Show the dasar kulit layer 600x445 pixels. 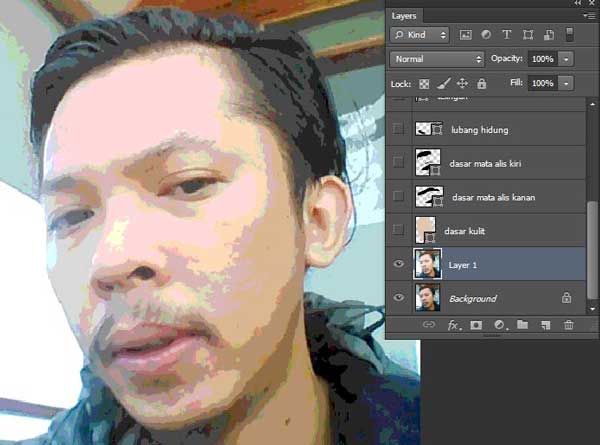coord(398,230)
